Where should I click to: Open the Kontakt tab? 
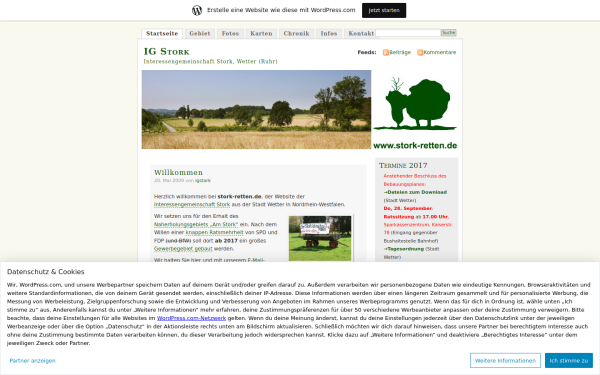point(361,34)
